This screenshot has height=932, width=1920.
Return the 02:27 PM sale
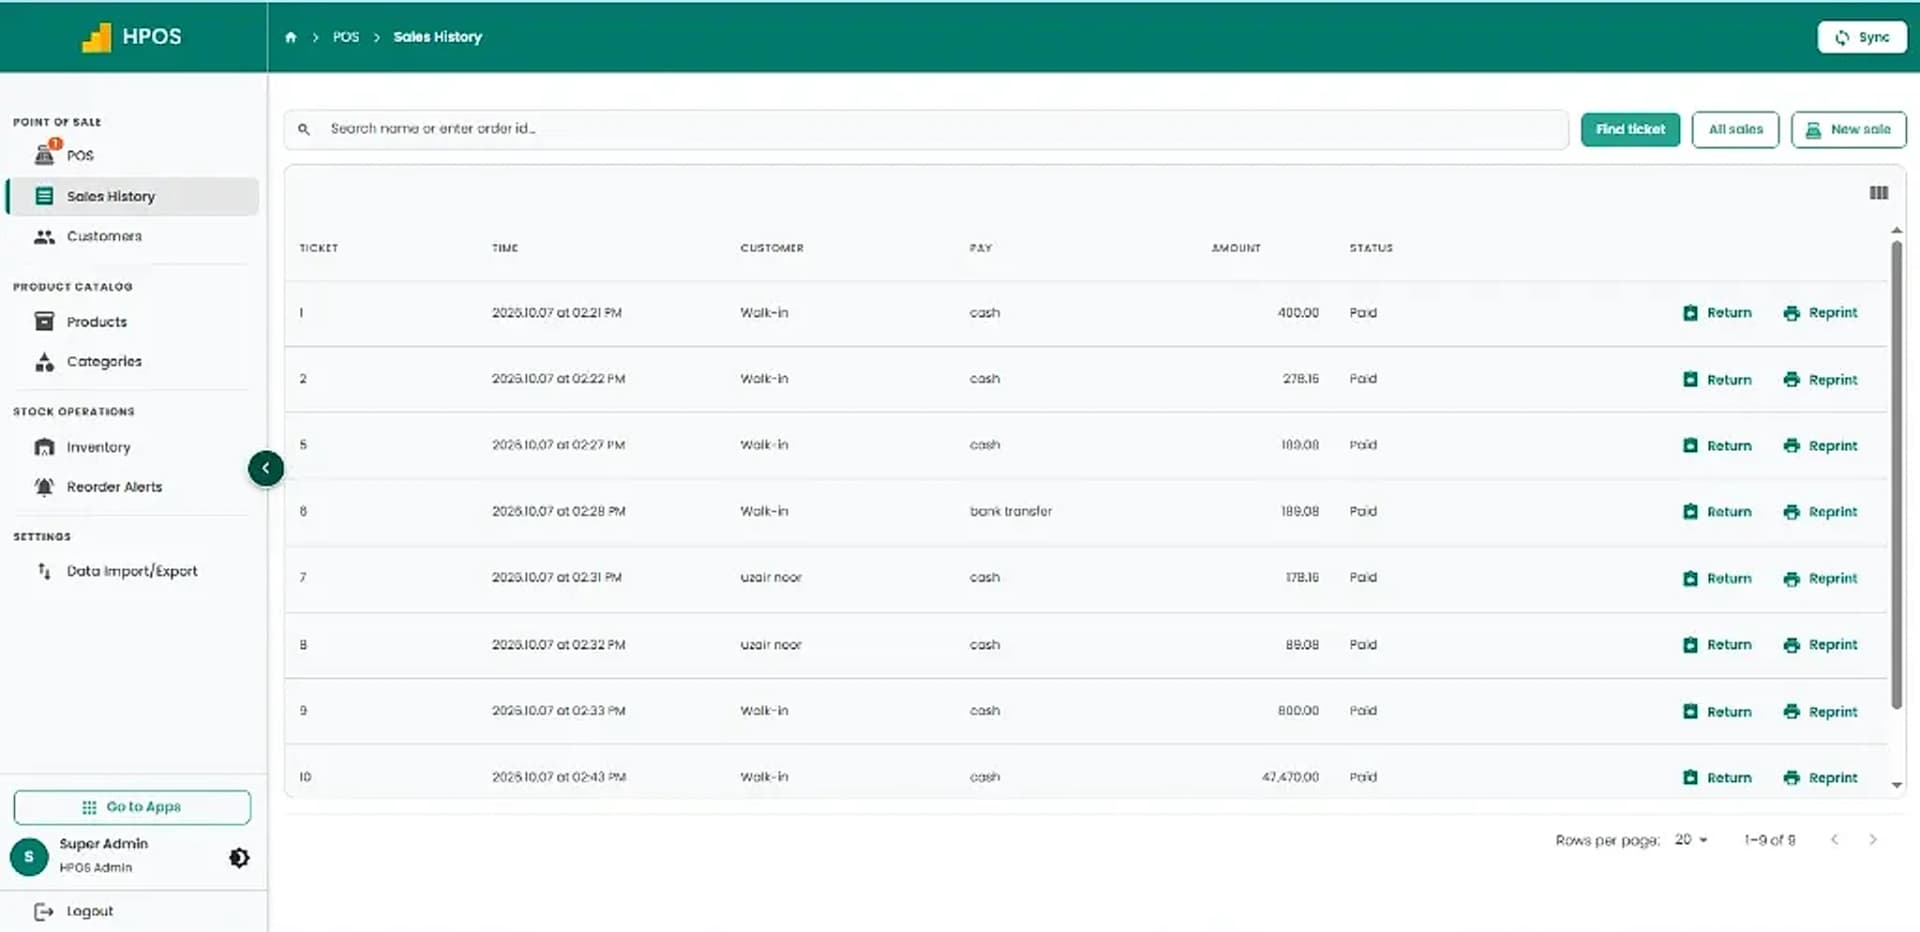[1717, 446]
